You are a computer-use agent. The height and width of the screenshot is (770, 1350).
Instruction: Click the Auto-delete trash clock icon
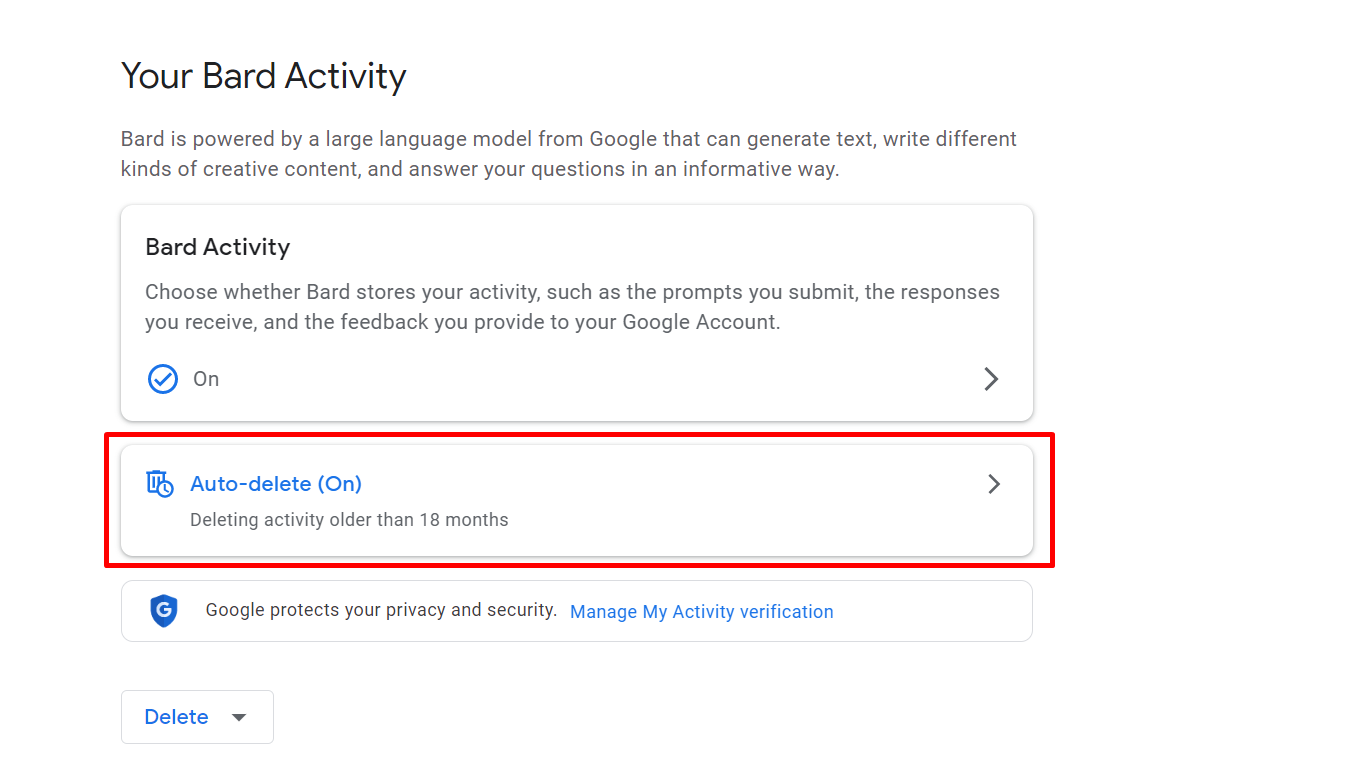(x=160, y=484)
